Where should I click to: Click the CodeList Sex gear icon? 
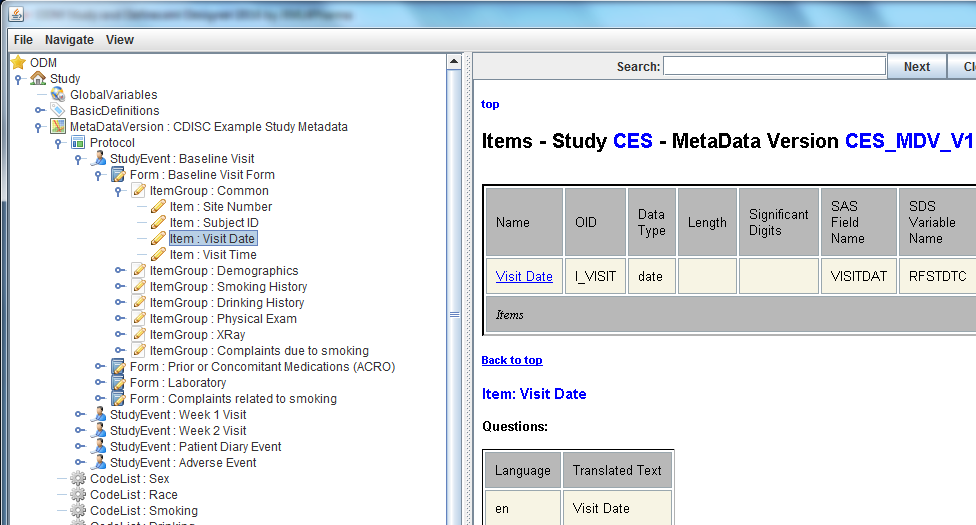pos(78,478)
